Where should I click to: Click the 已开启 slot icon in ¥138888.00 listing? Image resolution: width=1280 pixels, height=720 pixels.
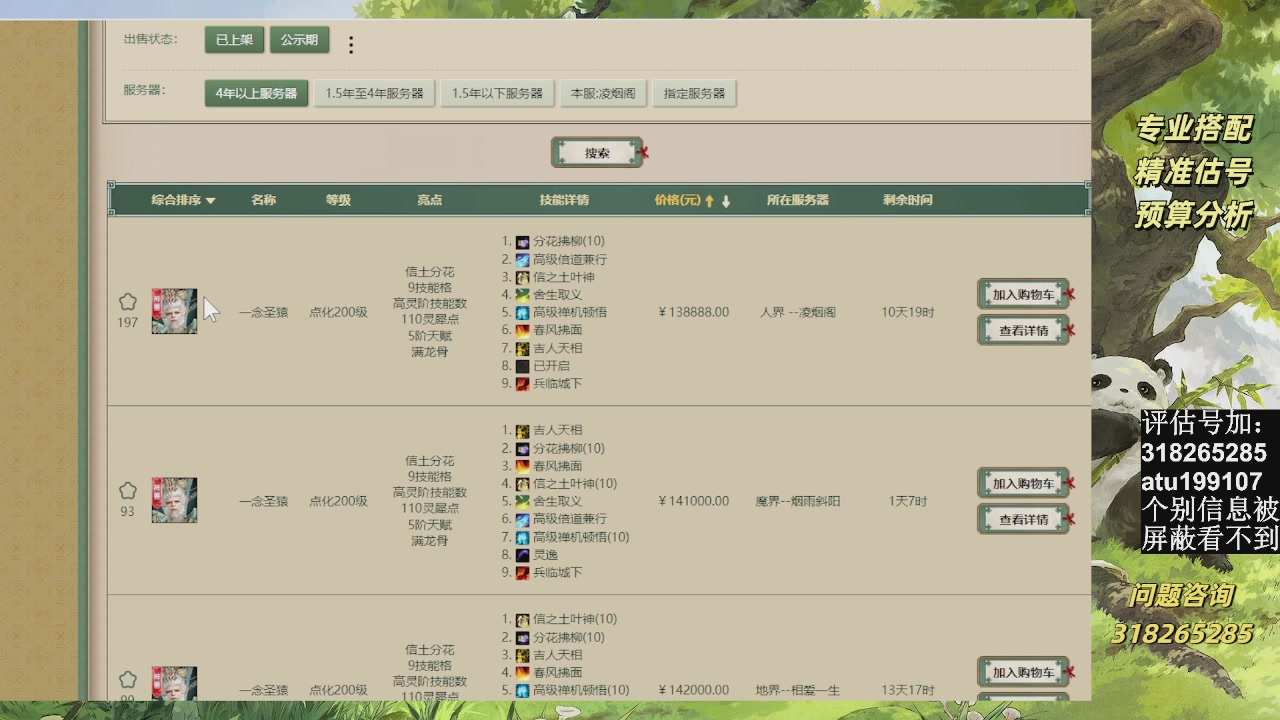click(522, 367)
